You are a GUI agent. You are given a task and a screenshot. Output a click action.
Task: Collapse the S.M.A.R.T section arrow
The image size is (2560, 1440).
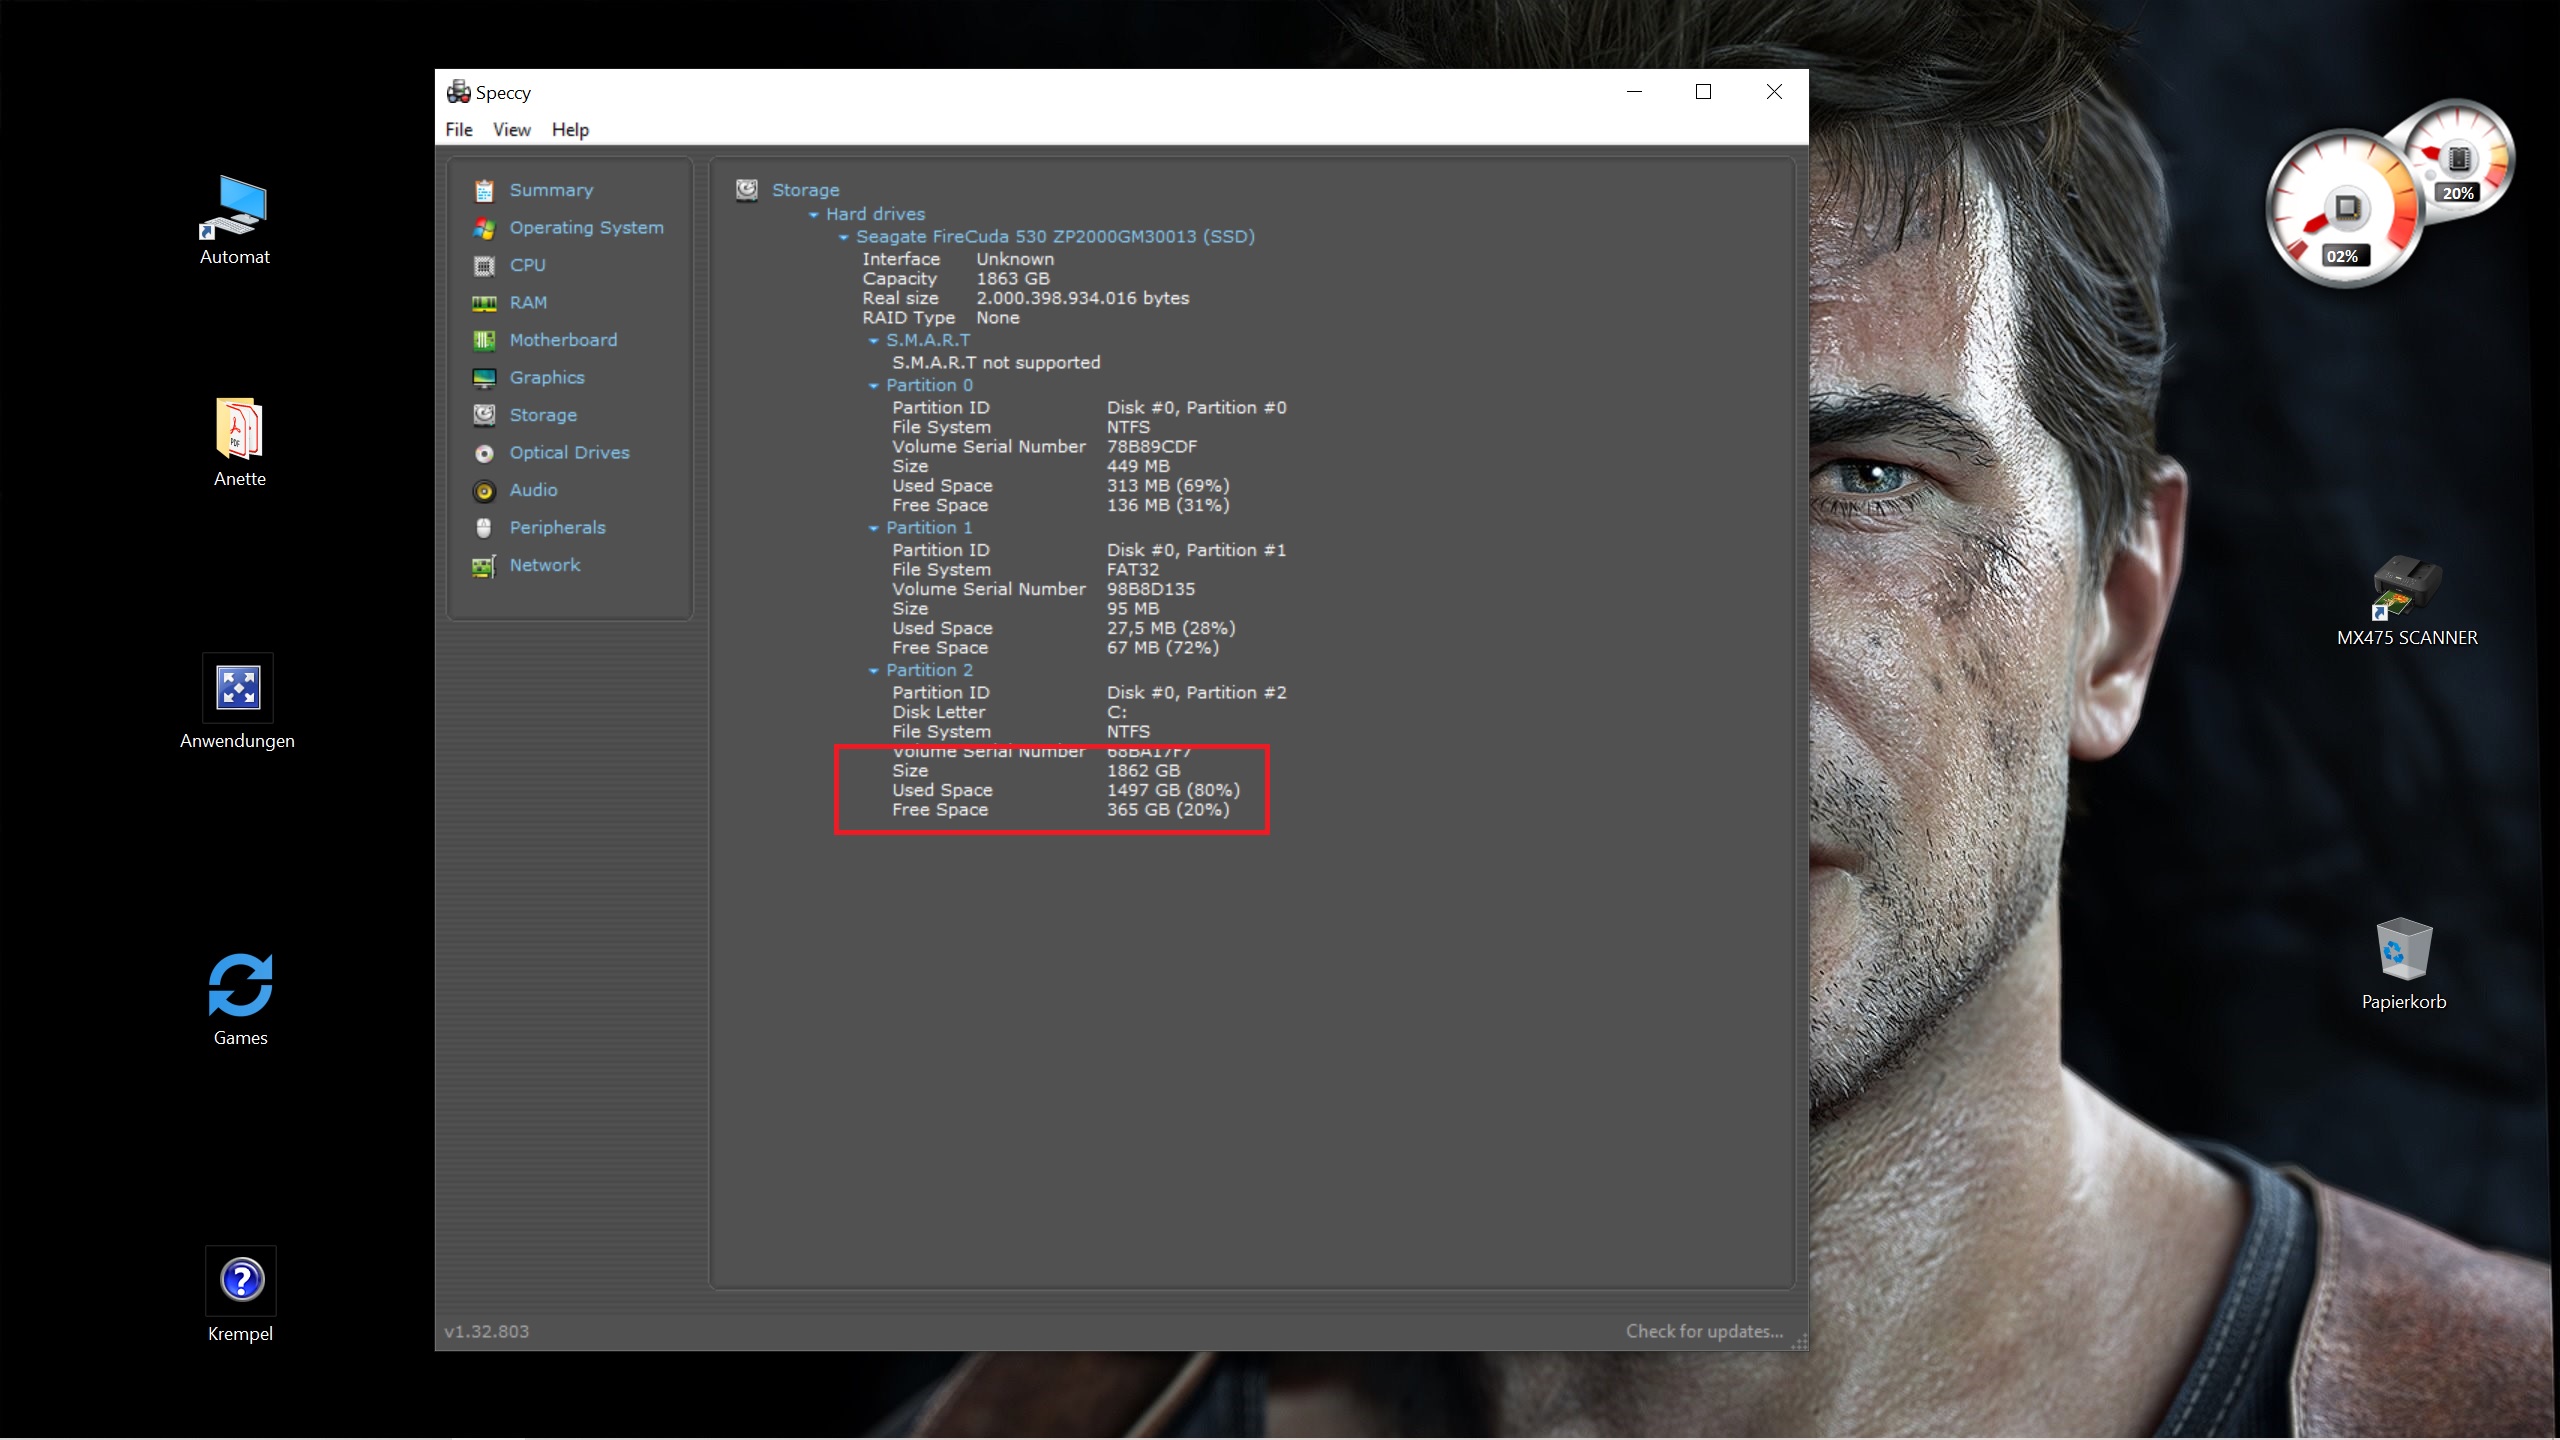click(x=874, y=341)
